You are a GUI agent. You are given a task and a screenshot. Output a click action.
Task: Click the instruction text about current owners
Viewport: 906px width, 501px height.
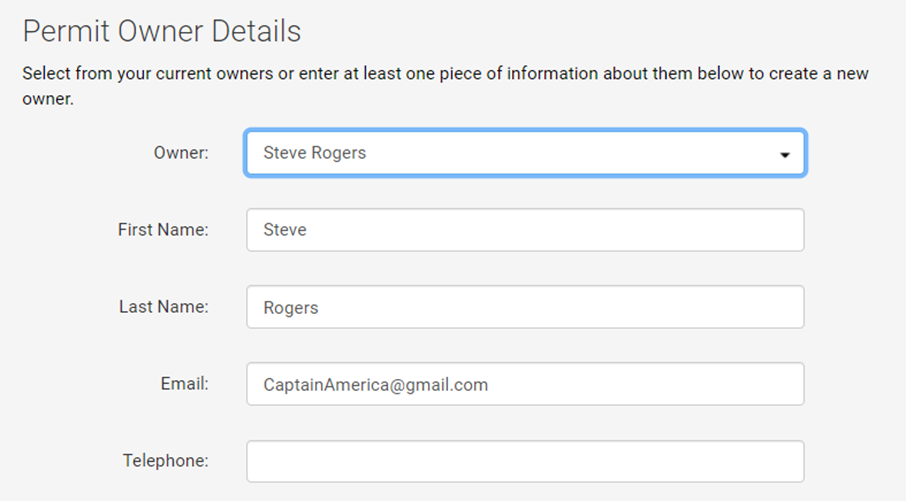[445, 86]
